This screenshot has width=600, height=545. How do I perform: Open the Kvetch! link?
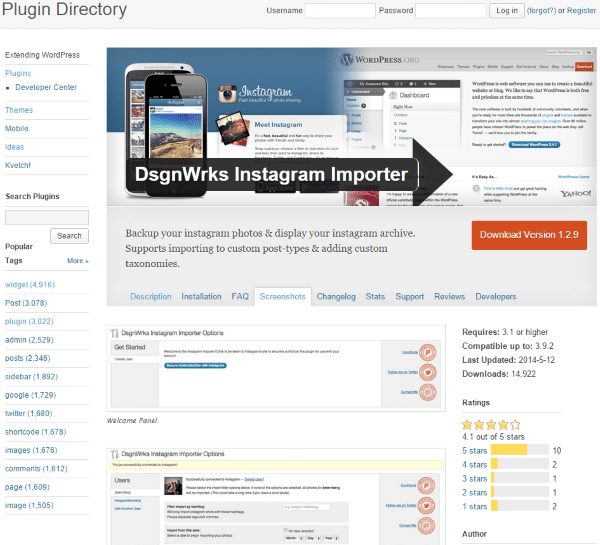tap(18, 165)
